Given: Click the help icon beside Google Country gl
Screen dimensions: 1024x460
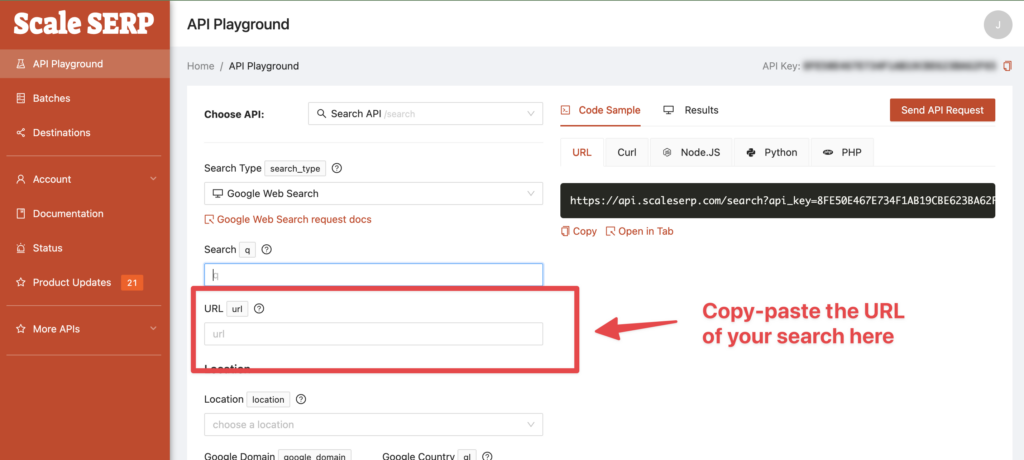Looking at the screenshot, I should tap(487, 456).
